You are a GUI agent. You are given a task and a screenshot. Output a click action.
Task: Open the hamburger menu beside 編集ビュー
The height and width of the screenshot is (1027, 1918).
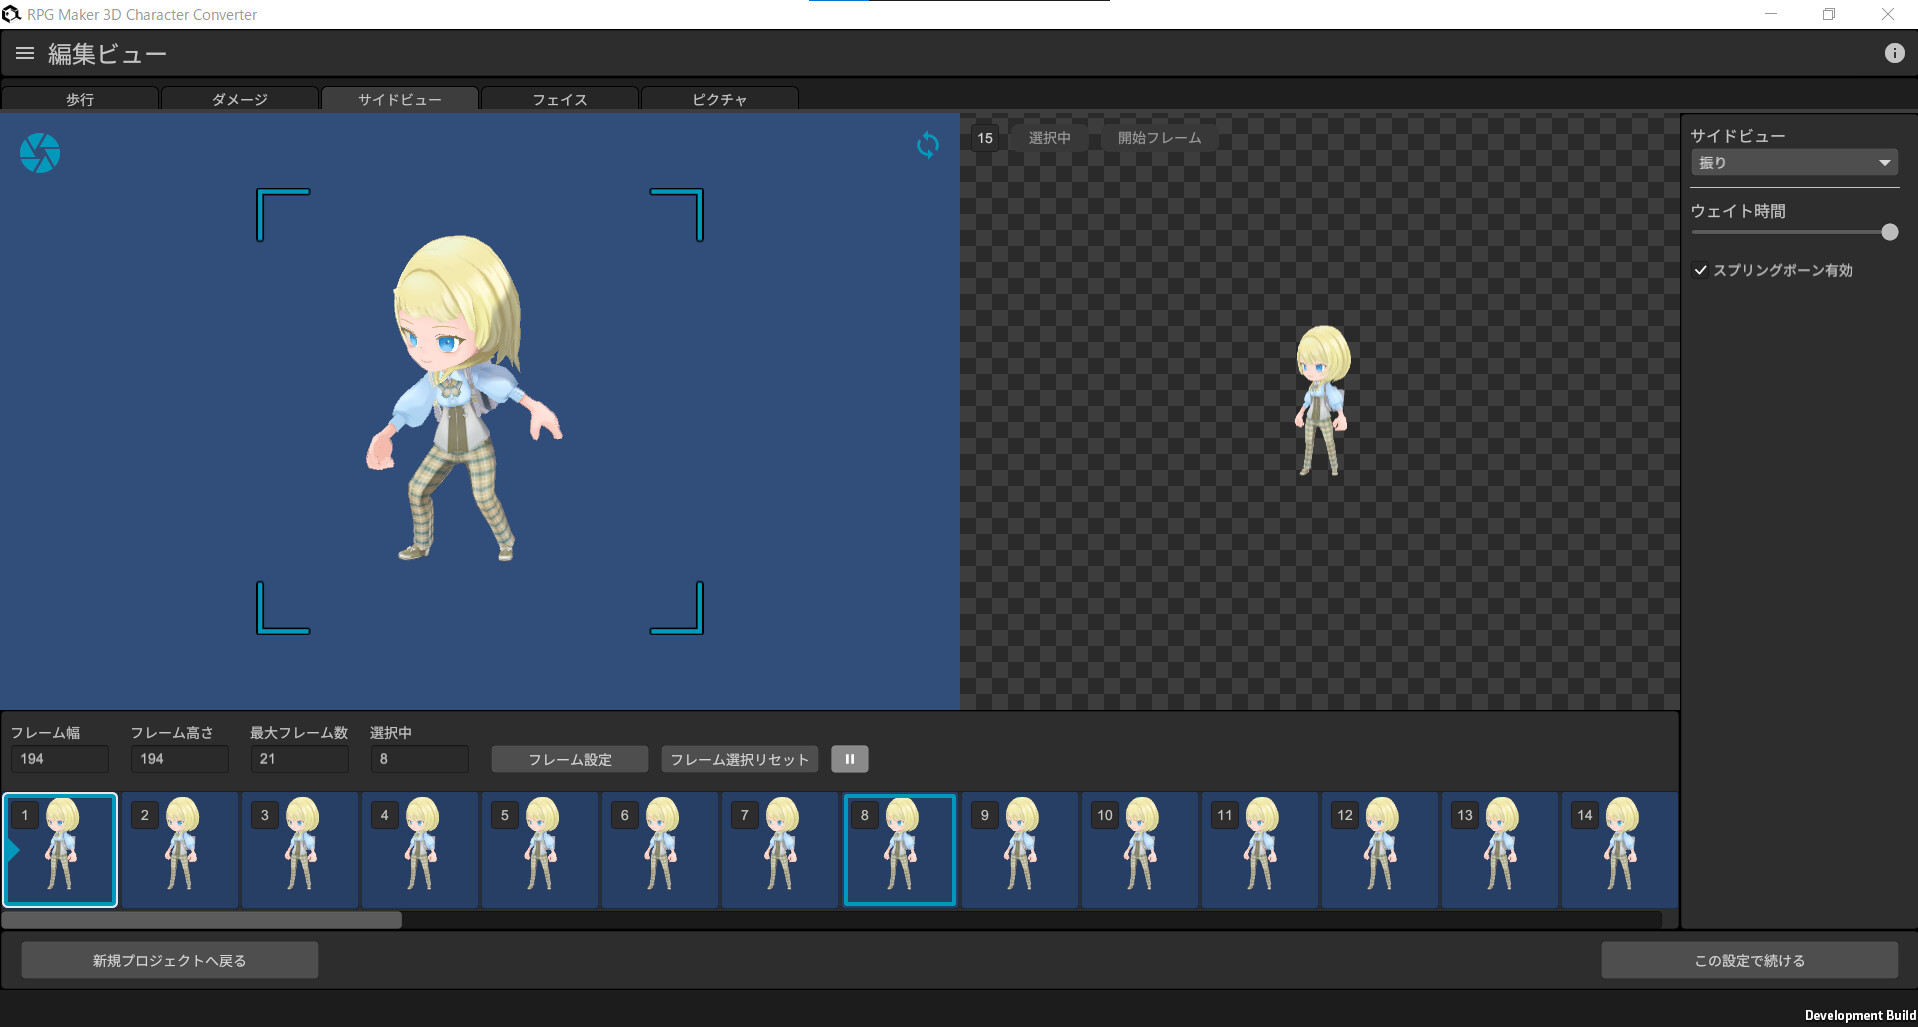tap(24, 53)
